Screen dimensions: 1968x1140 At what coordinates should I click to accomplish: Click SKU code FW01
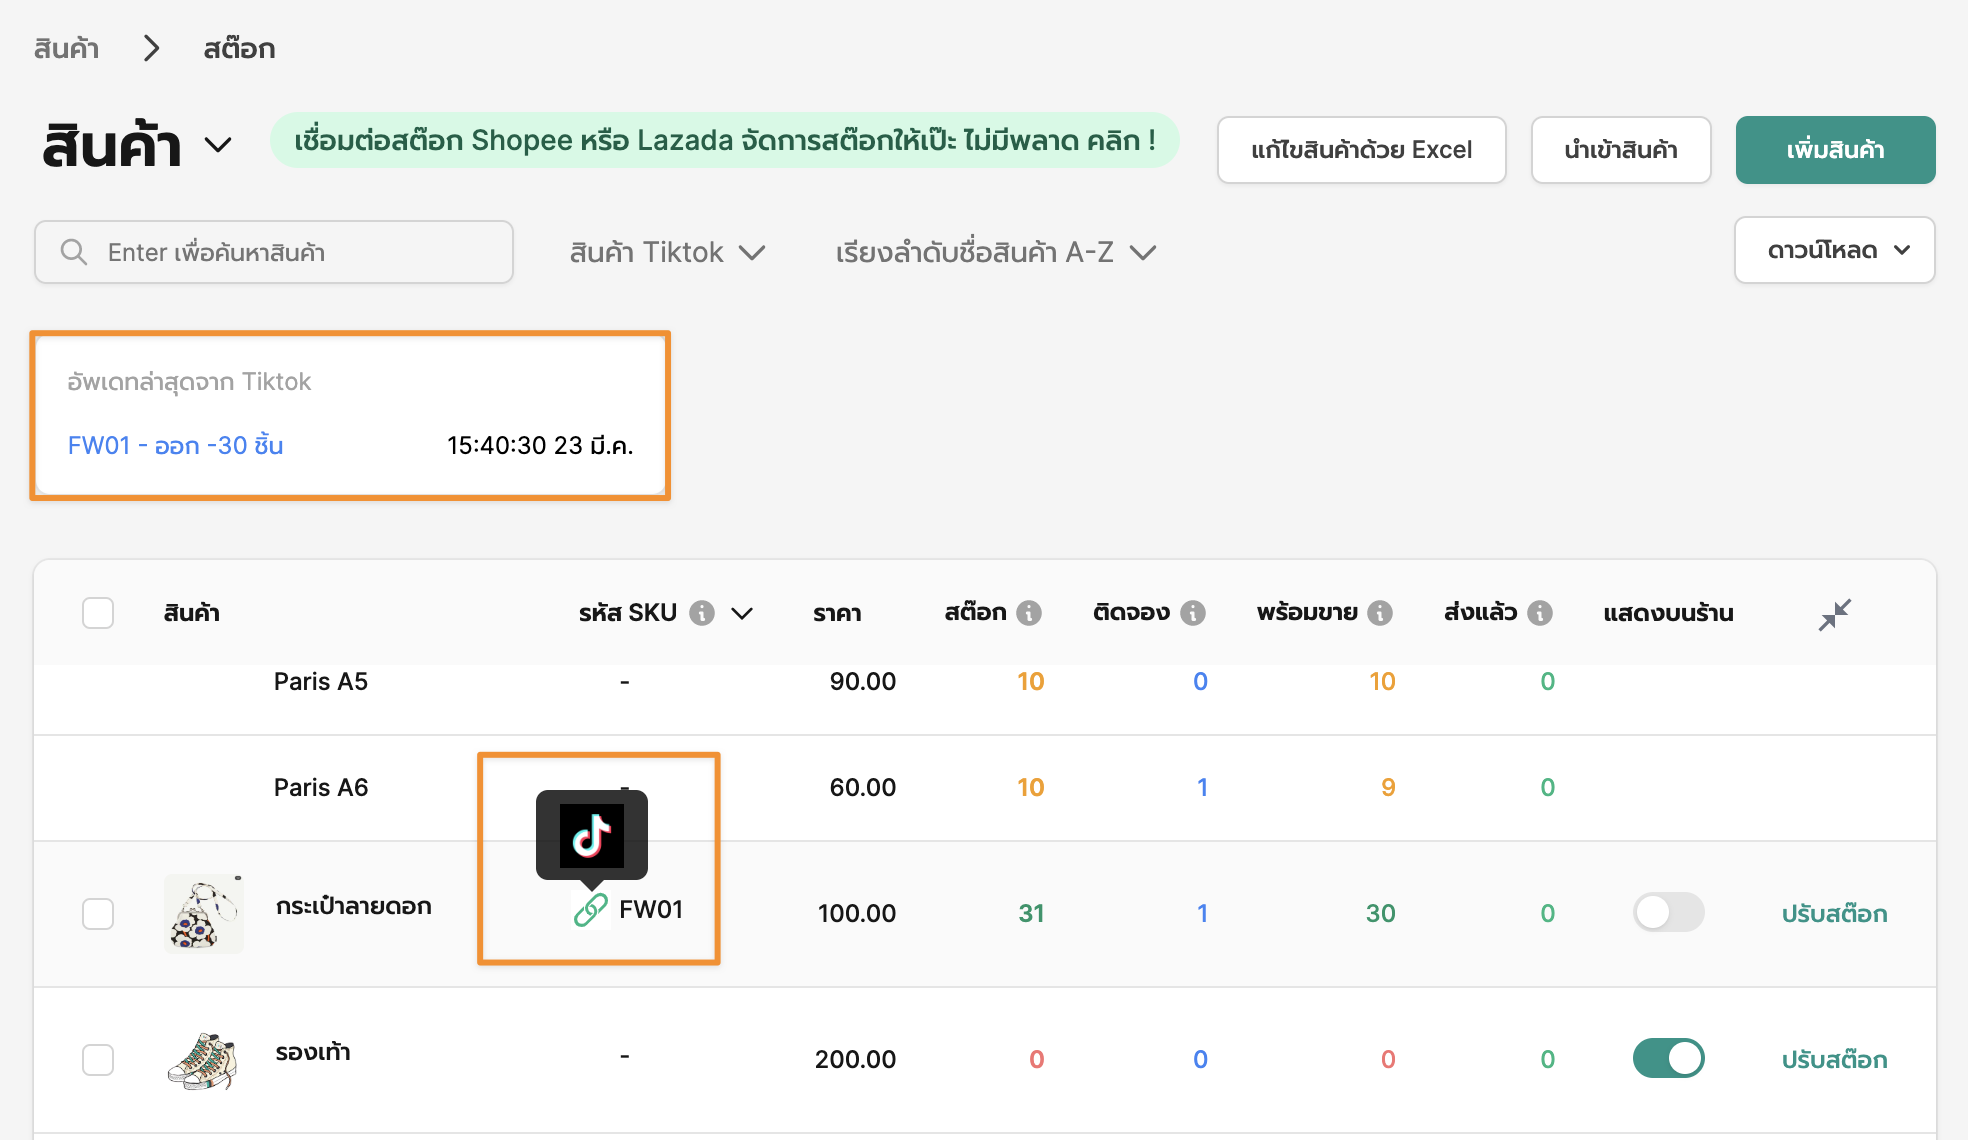pyautogui.click(x=651, y=909)
